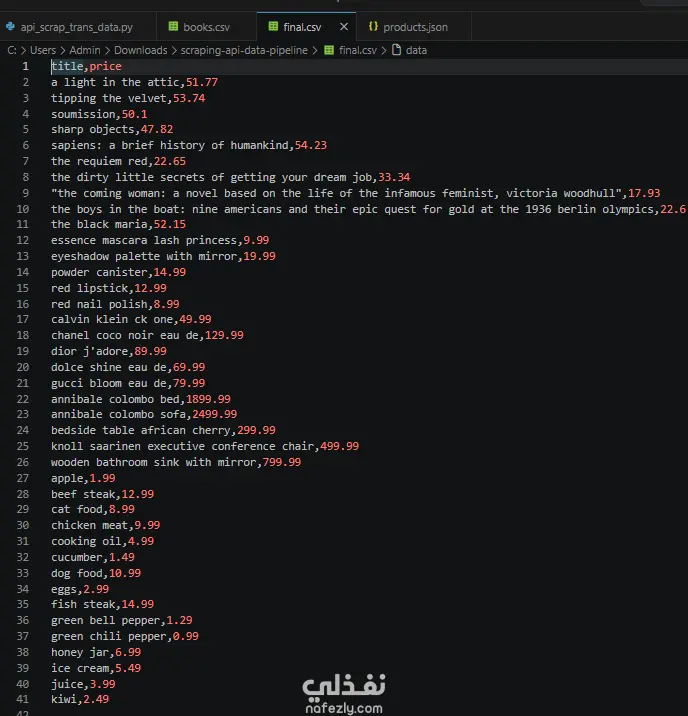Viewport: 688px width, 716px height.
Task: Click the CSV icon on final.csv tab
Action: tap(273, 26)
